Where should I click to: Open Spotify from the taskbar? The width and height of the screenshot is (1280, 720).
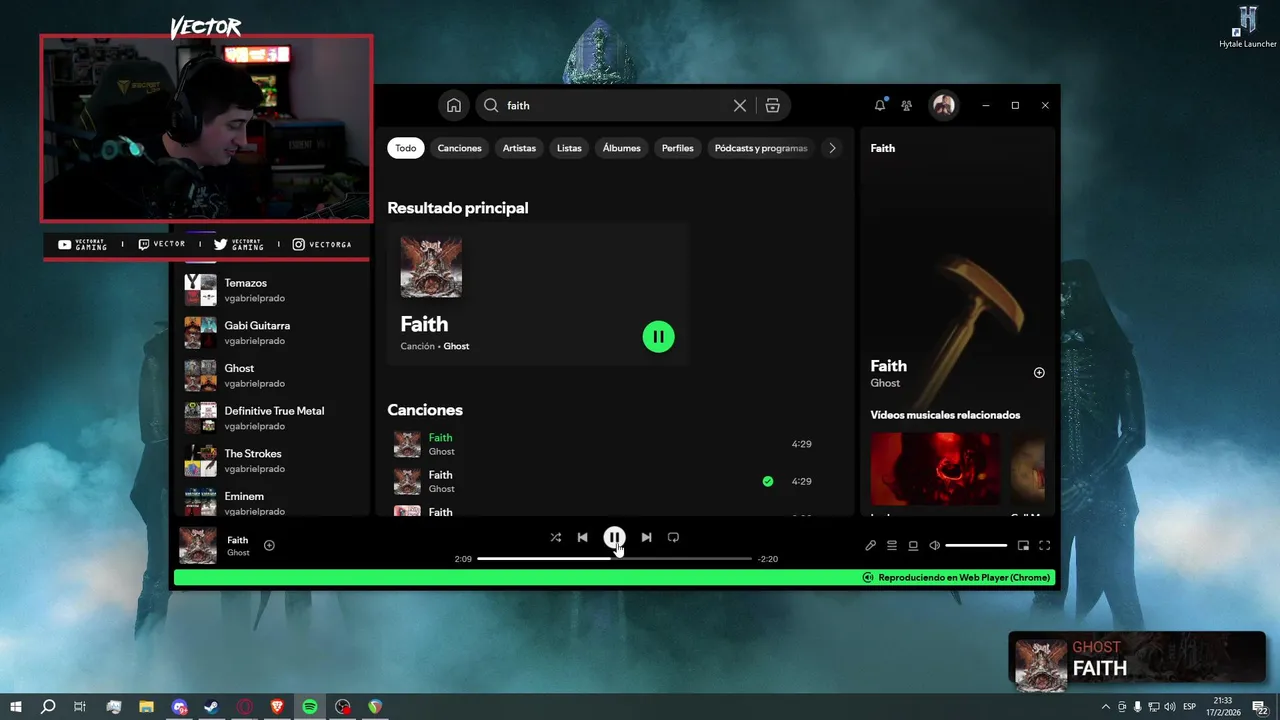(x=310, y=707)
